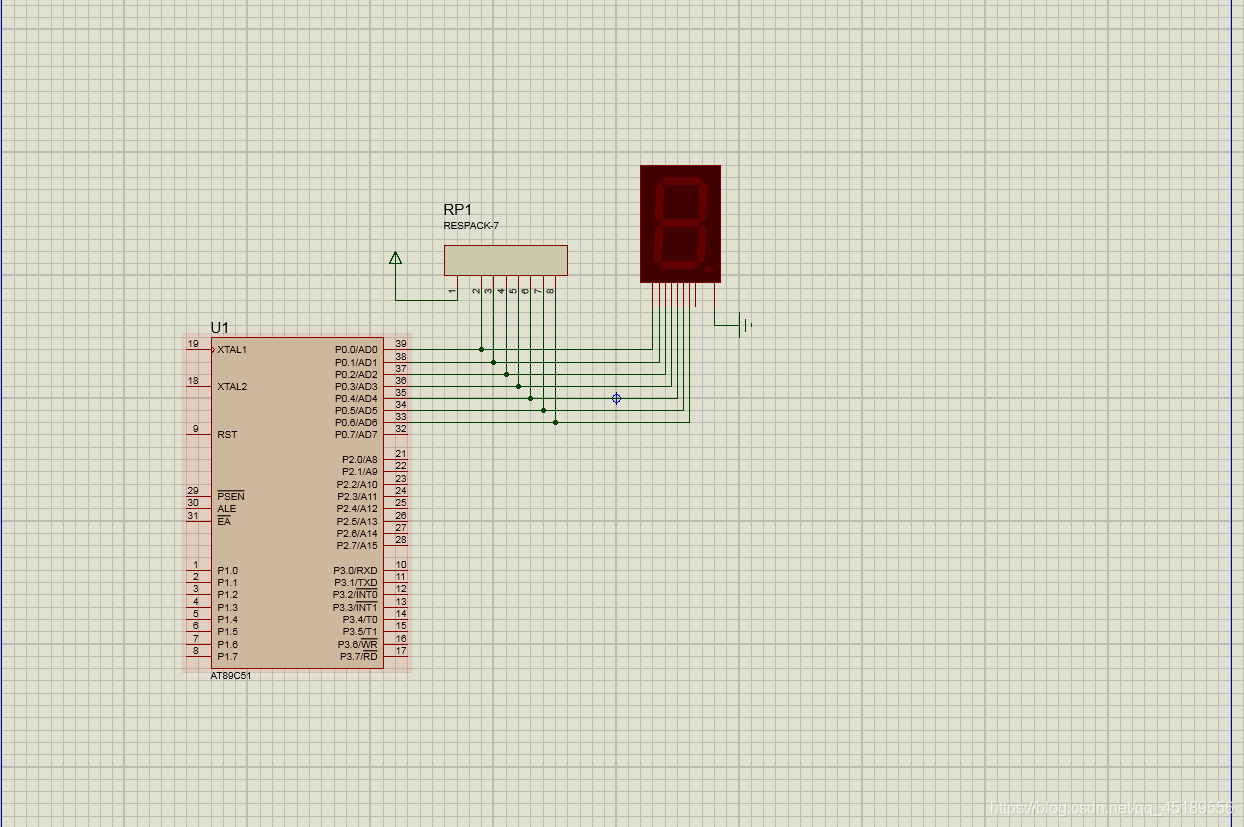
Task: Select the AT89C51 microcontroller body
Action: (297, 502)
